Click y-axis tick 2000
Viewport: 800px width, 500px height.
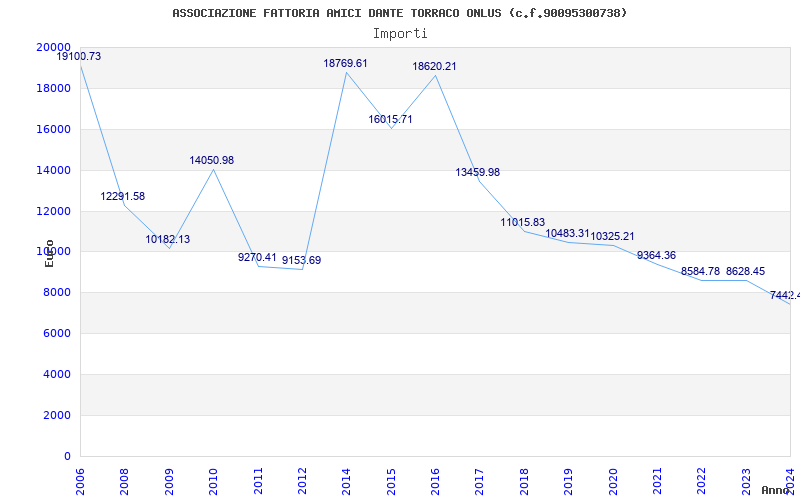coord(57,415)
